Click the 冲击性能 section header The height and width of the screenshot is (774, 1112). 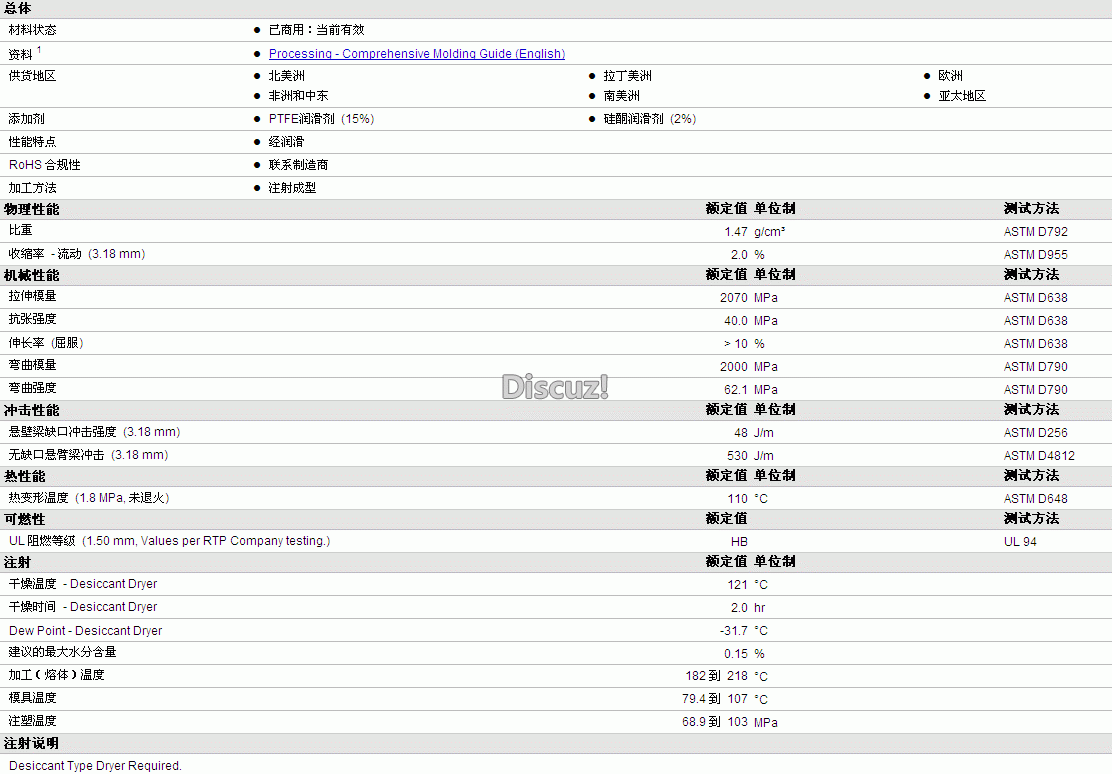pos(32,411)
